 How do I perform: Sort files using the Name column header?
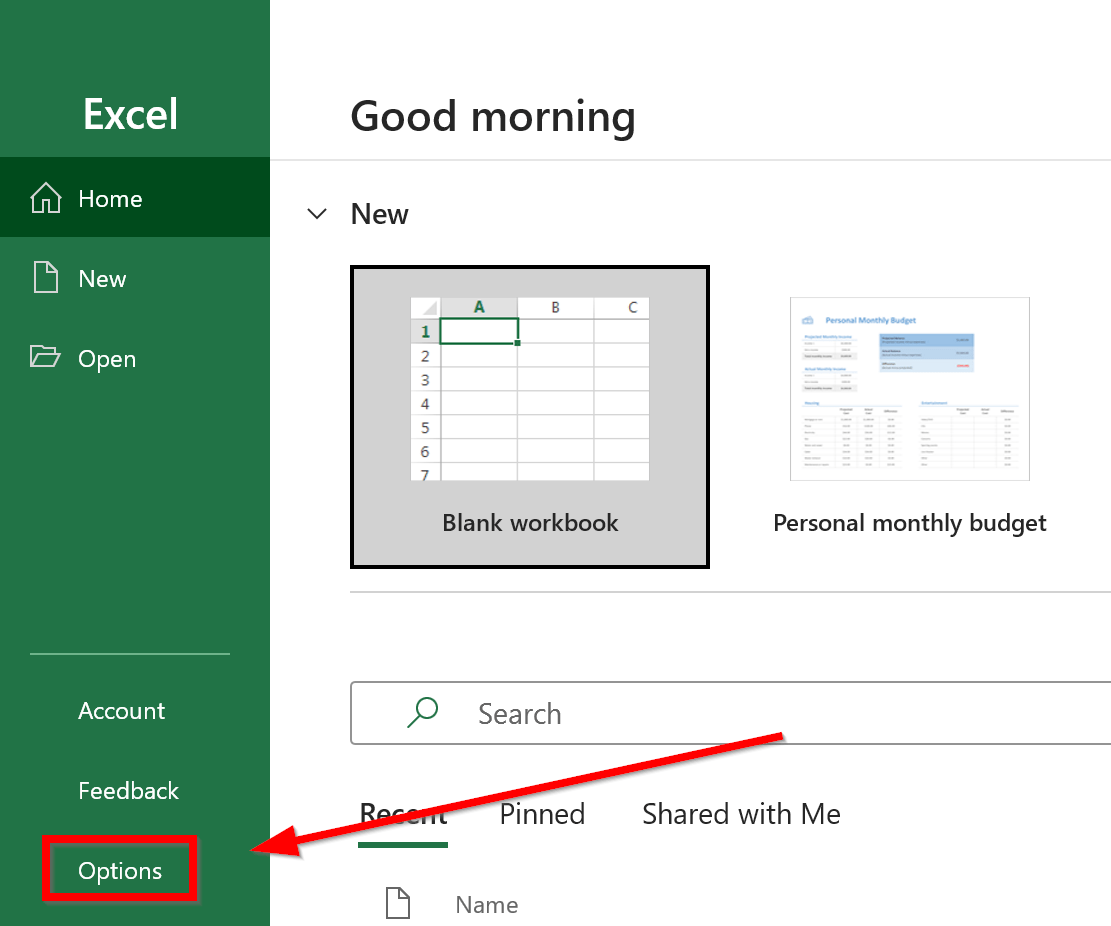pos(486,904)
